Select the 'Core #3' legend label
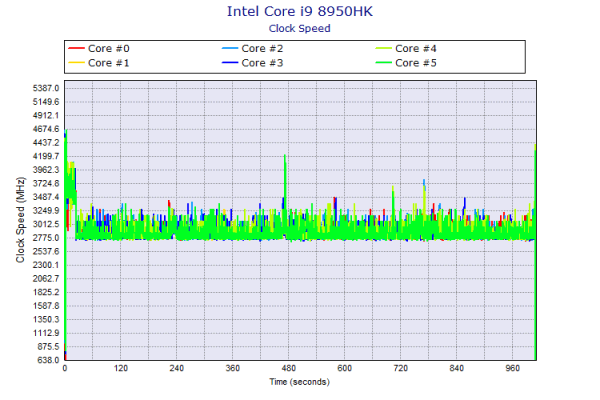This screenshot has width=600, height=400. tap(262, 63)
